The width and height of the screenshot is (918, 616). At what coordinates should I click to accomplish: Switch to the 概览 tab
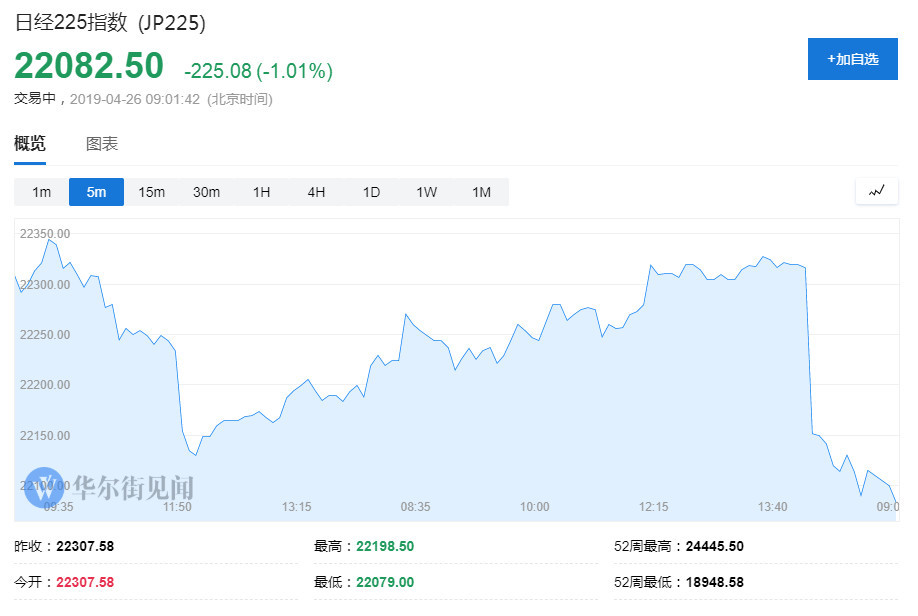pos(30,143)
